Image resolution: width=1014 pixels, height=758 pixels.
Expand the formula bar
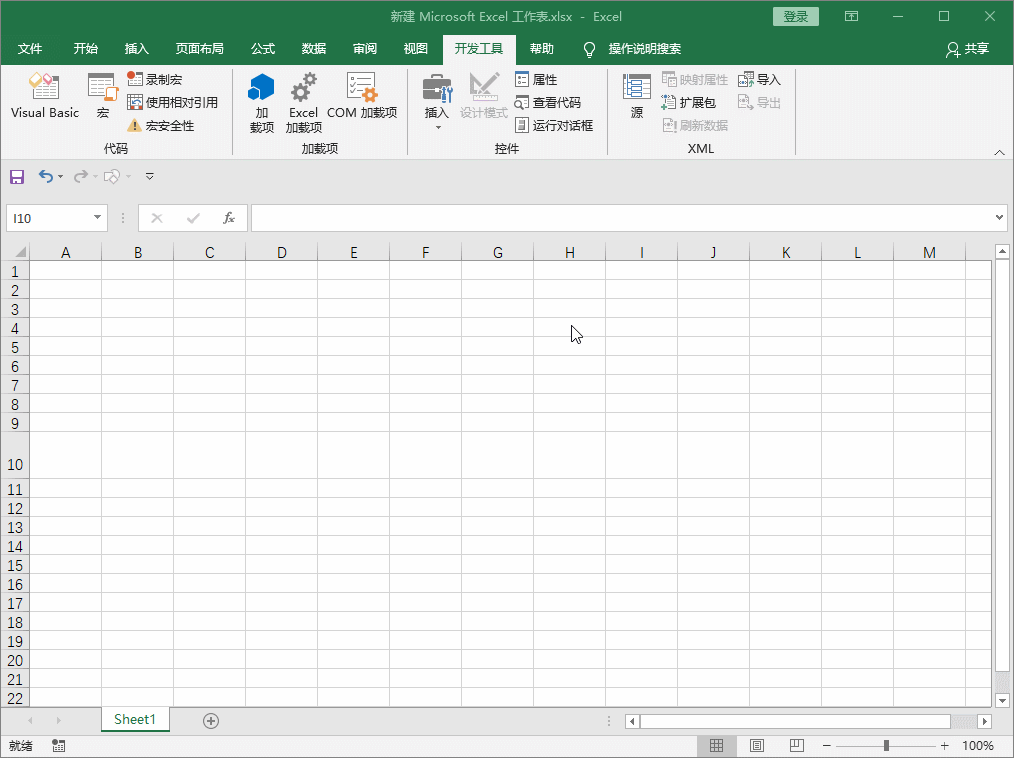[1000, 218]
